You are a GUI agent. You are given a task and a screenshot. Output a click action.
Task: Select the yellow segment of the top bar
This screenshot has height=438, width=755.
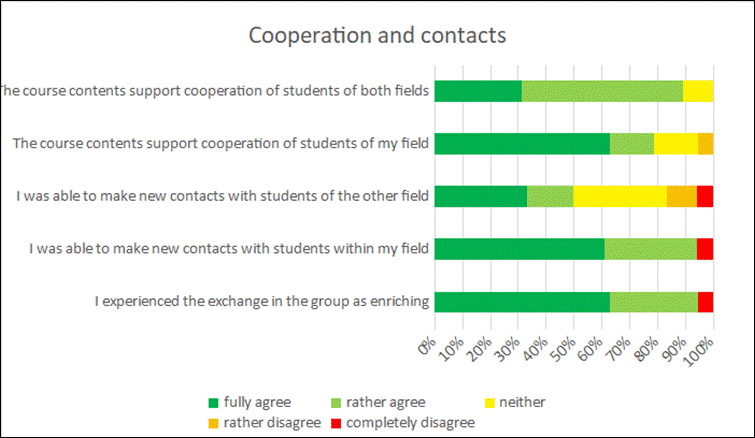[698, 91]
